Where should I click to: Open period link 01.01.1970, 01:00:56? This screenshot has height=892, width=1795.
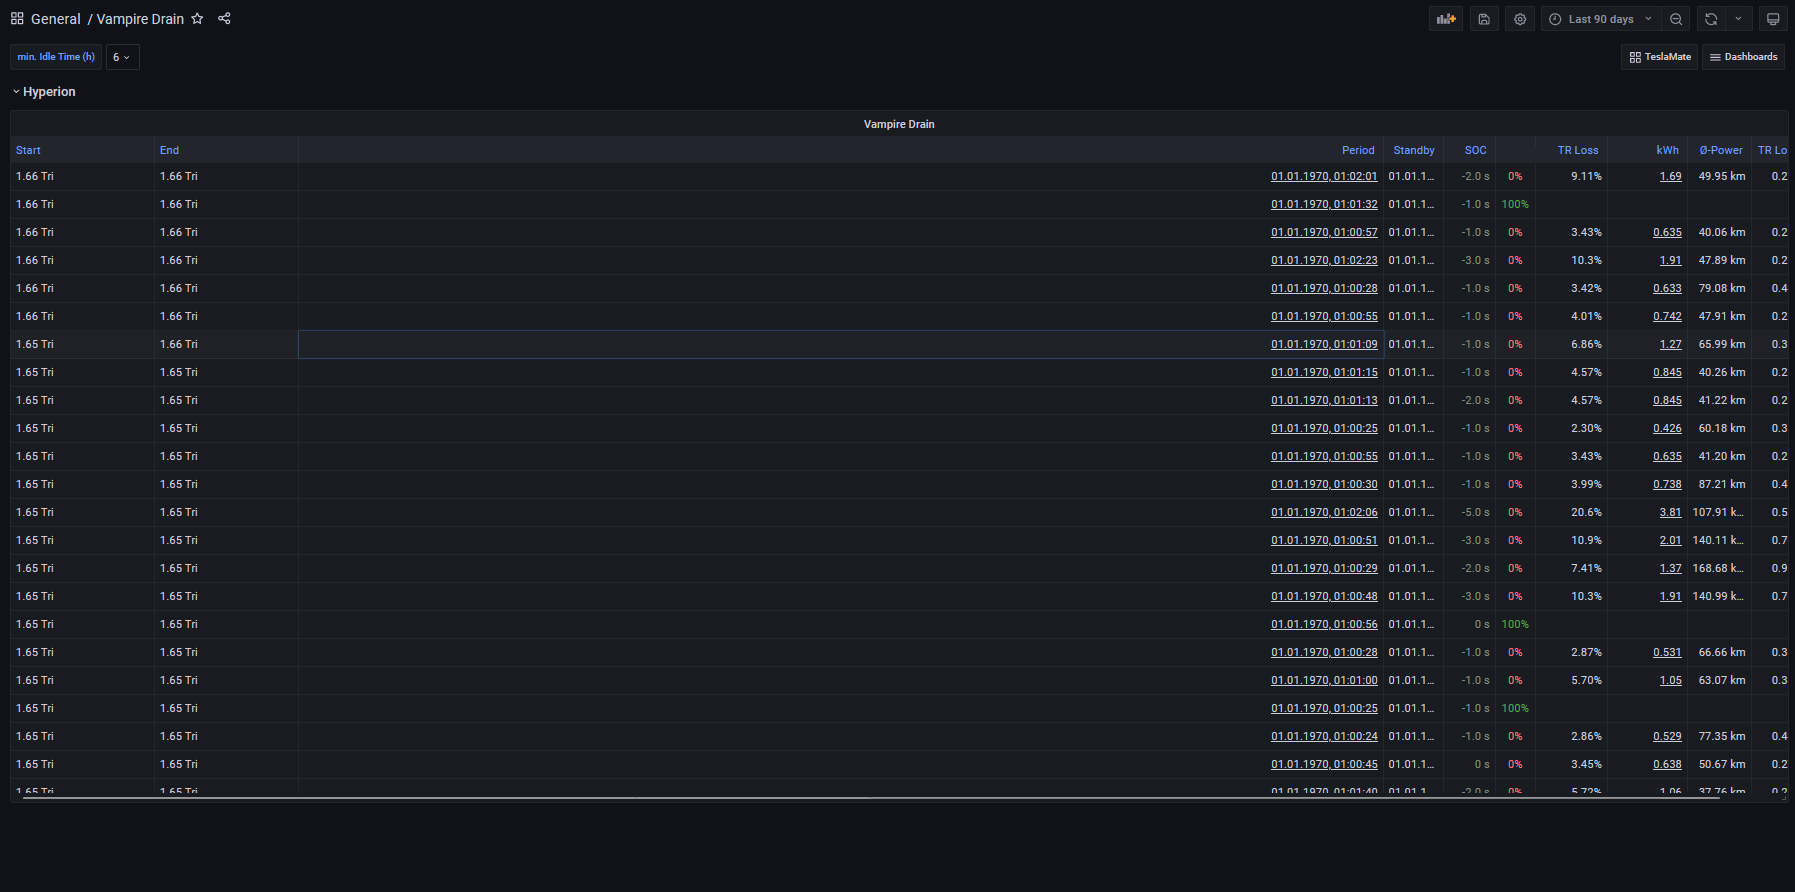1324,624
